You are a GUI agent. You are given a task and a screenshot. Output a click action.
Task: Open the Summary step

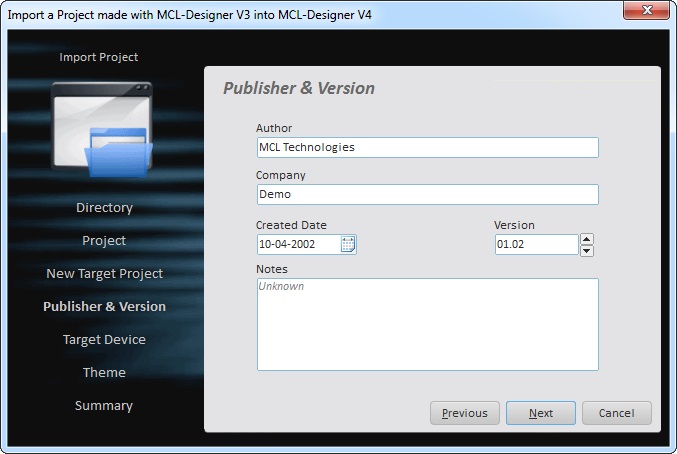(x=104, y=406)
